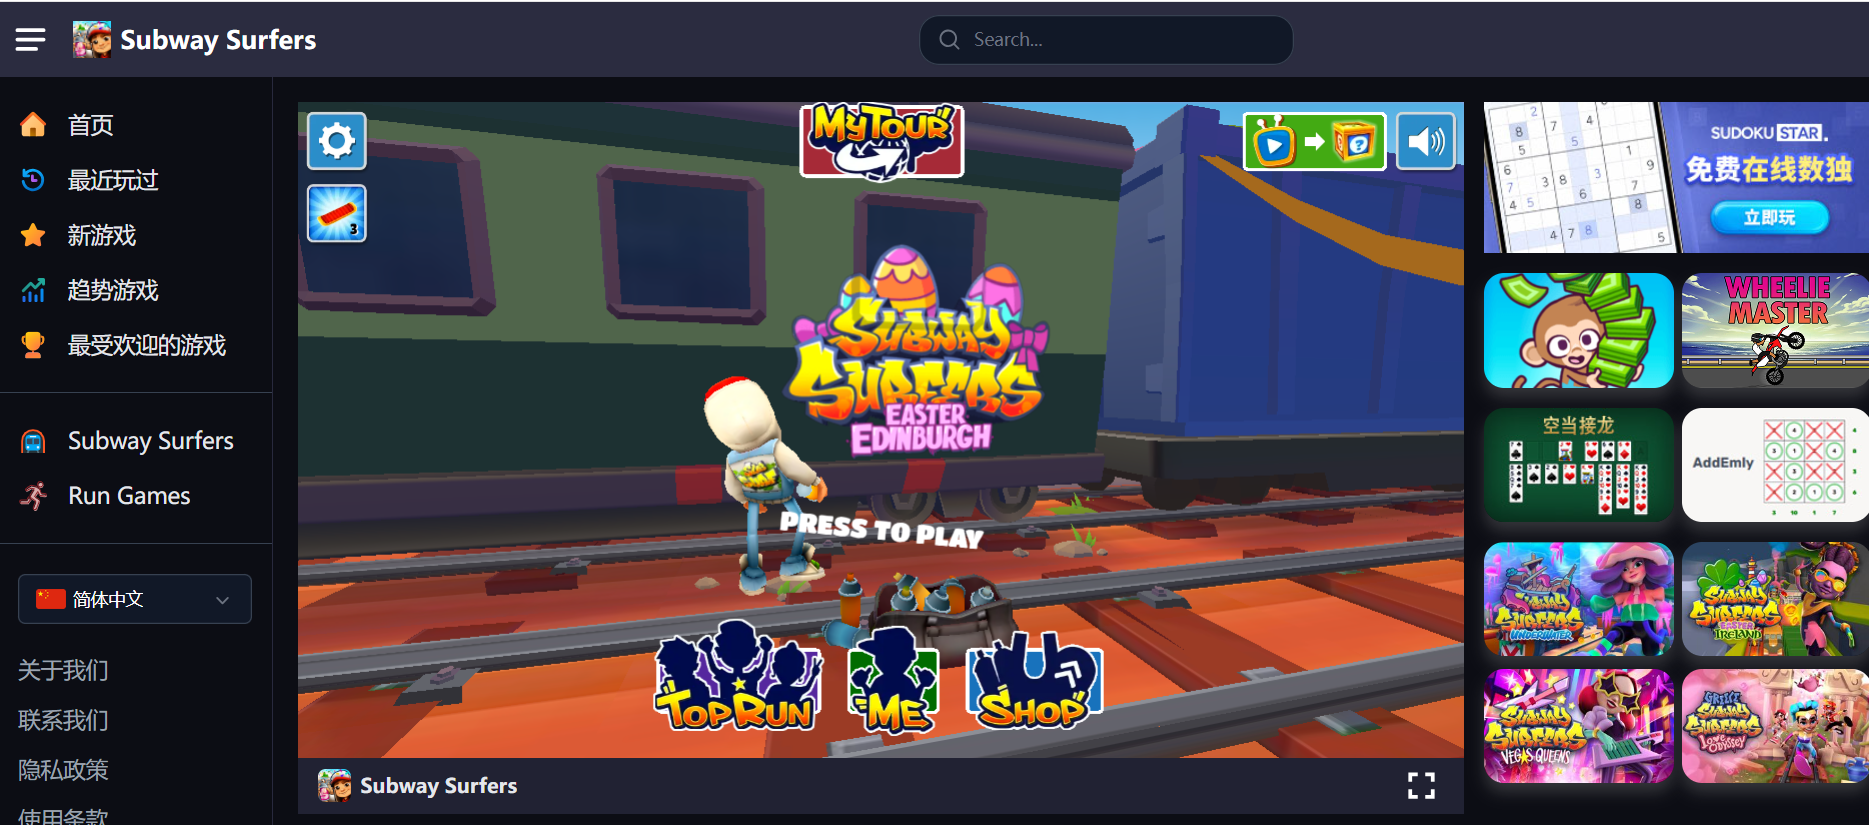The image size is (1869, 825).
Task: Click the Subway Surfers site logo
Action: (x=92, y=39)
